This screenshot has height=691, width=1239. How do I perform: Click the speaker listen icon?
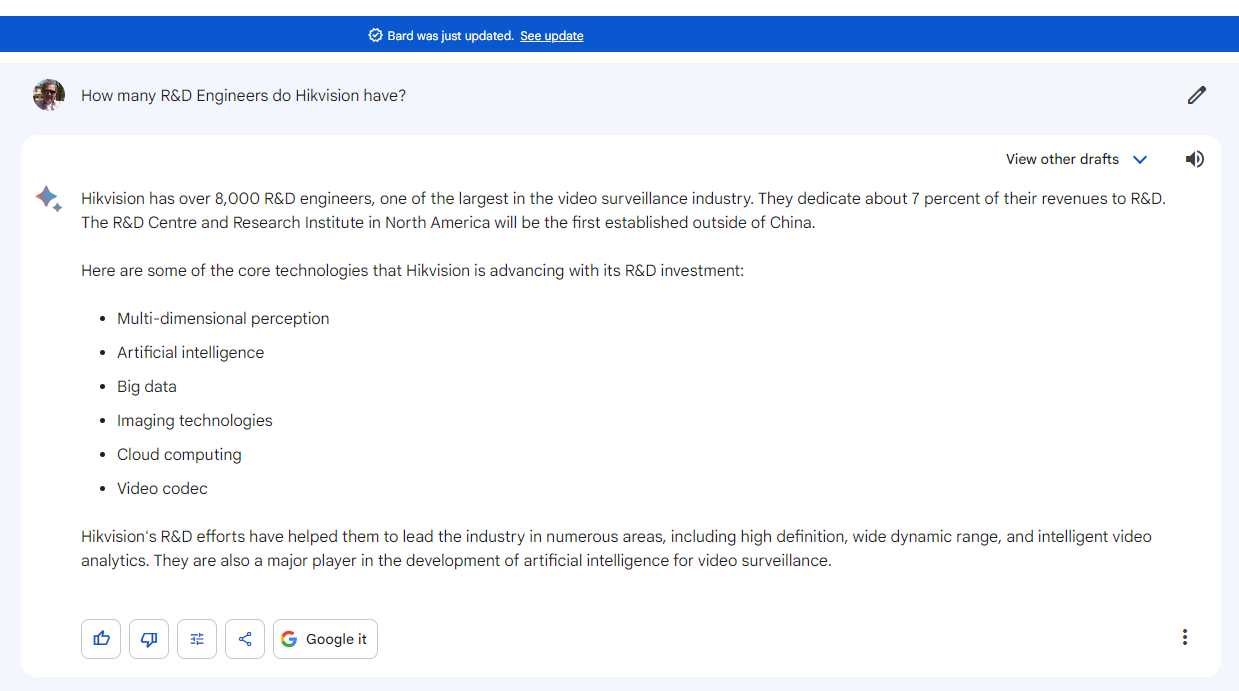point(1195,159)
